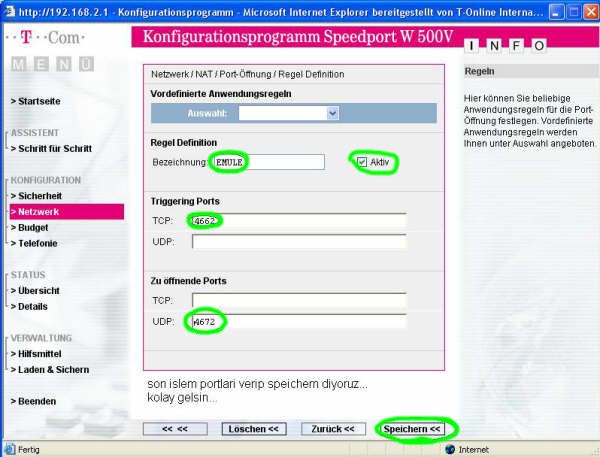The height and width of the screenshot is (457, 600).
Task: Click the Auswahl dropdown arrow
Action: 333,113
